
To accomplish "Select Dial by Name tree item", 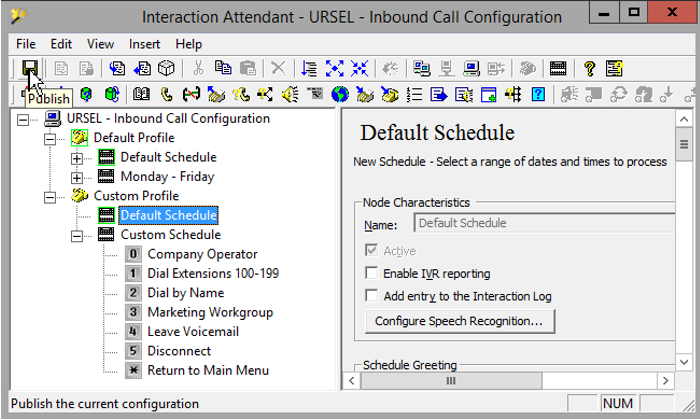I will click(185, 293).
